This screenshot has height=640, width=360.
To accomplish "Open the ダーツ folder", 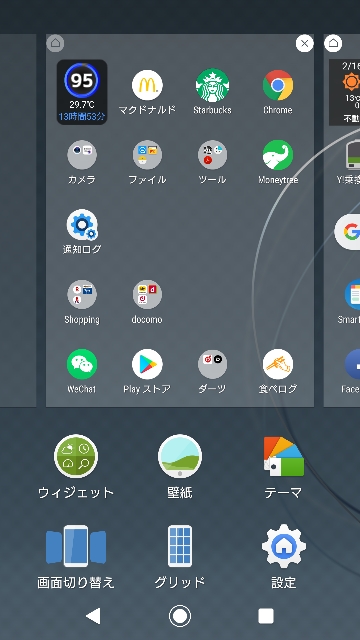I will [212, 364].
